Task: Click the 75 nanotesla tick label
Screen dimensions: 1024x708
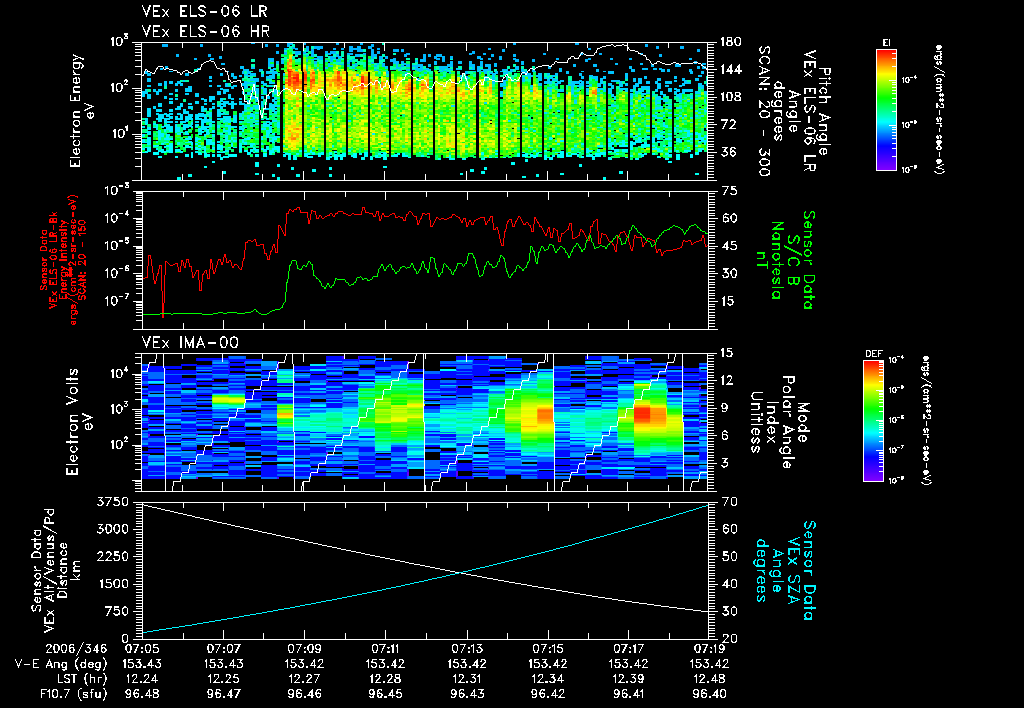Action: (730, 191)
